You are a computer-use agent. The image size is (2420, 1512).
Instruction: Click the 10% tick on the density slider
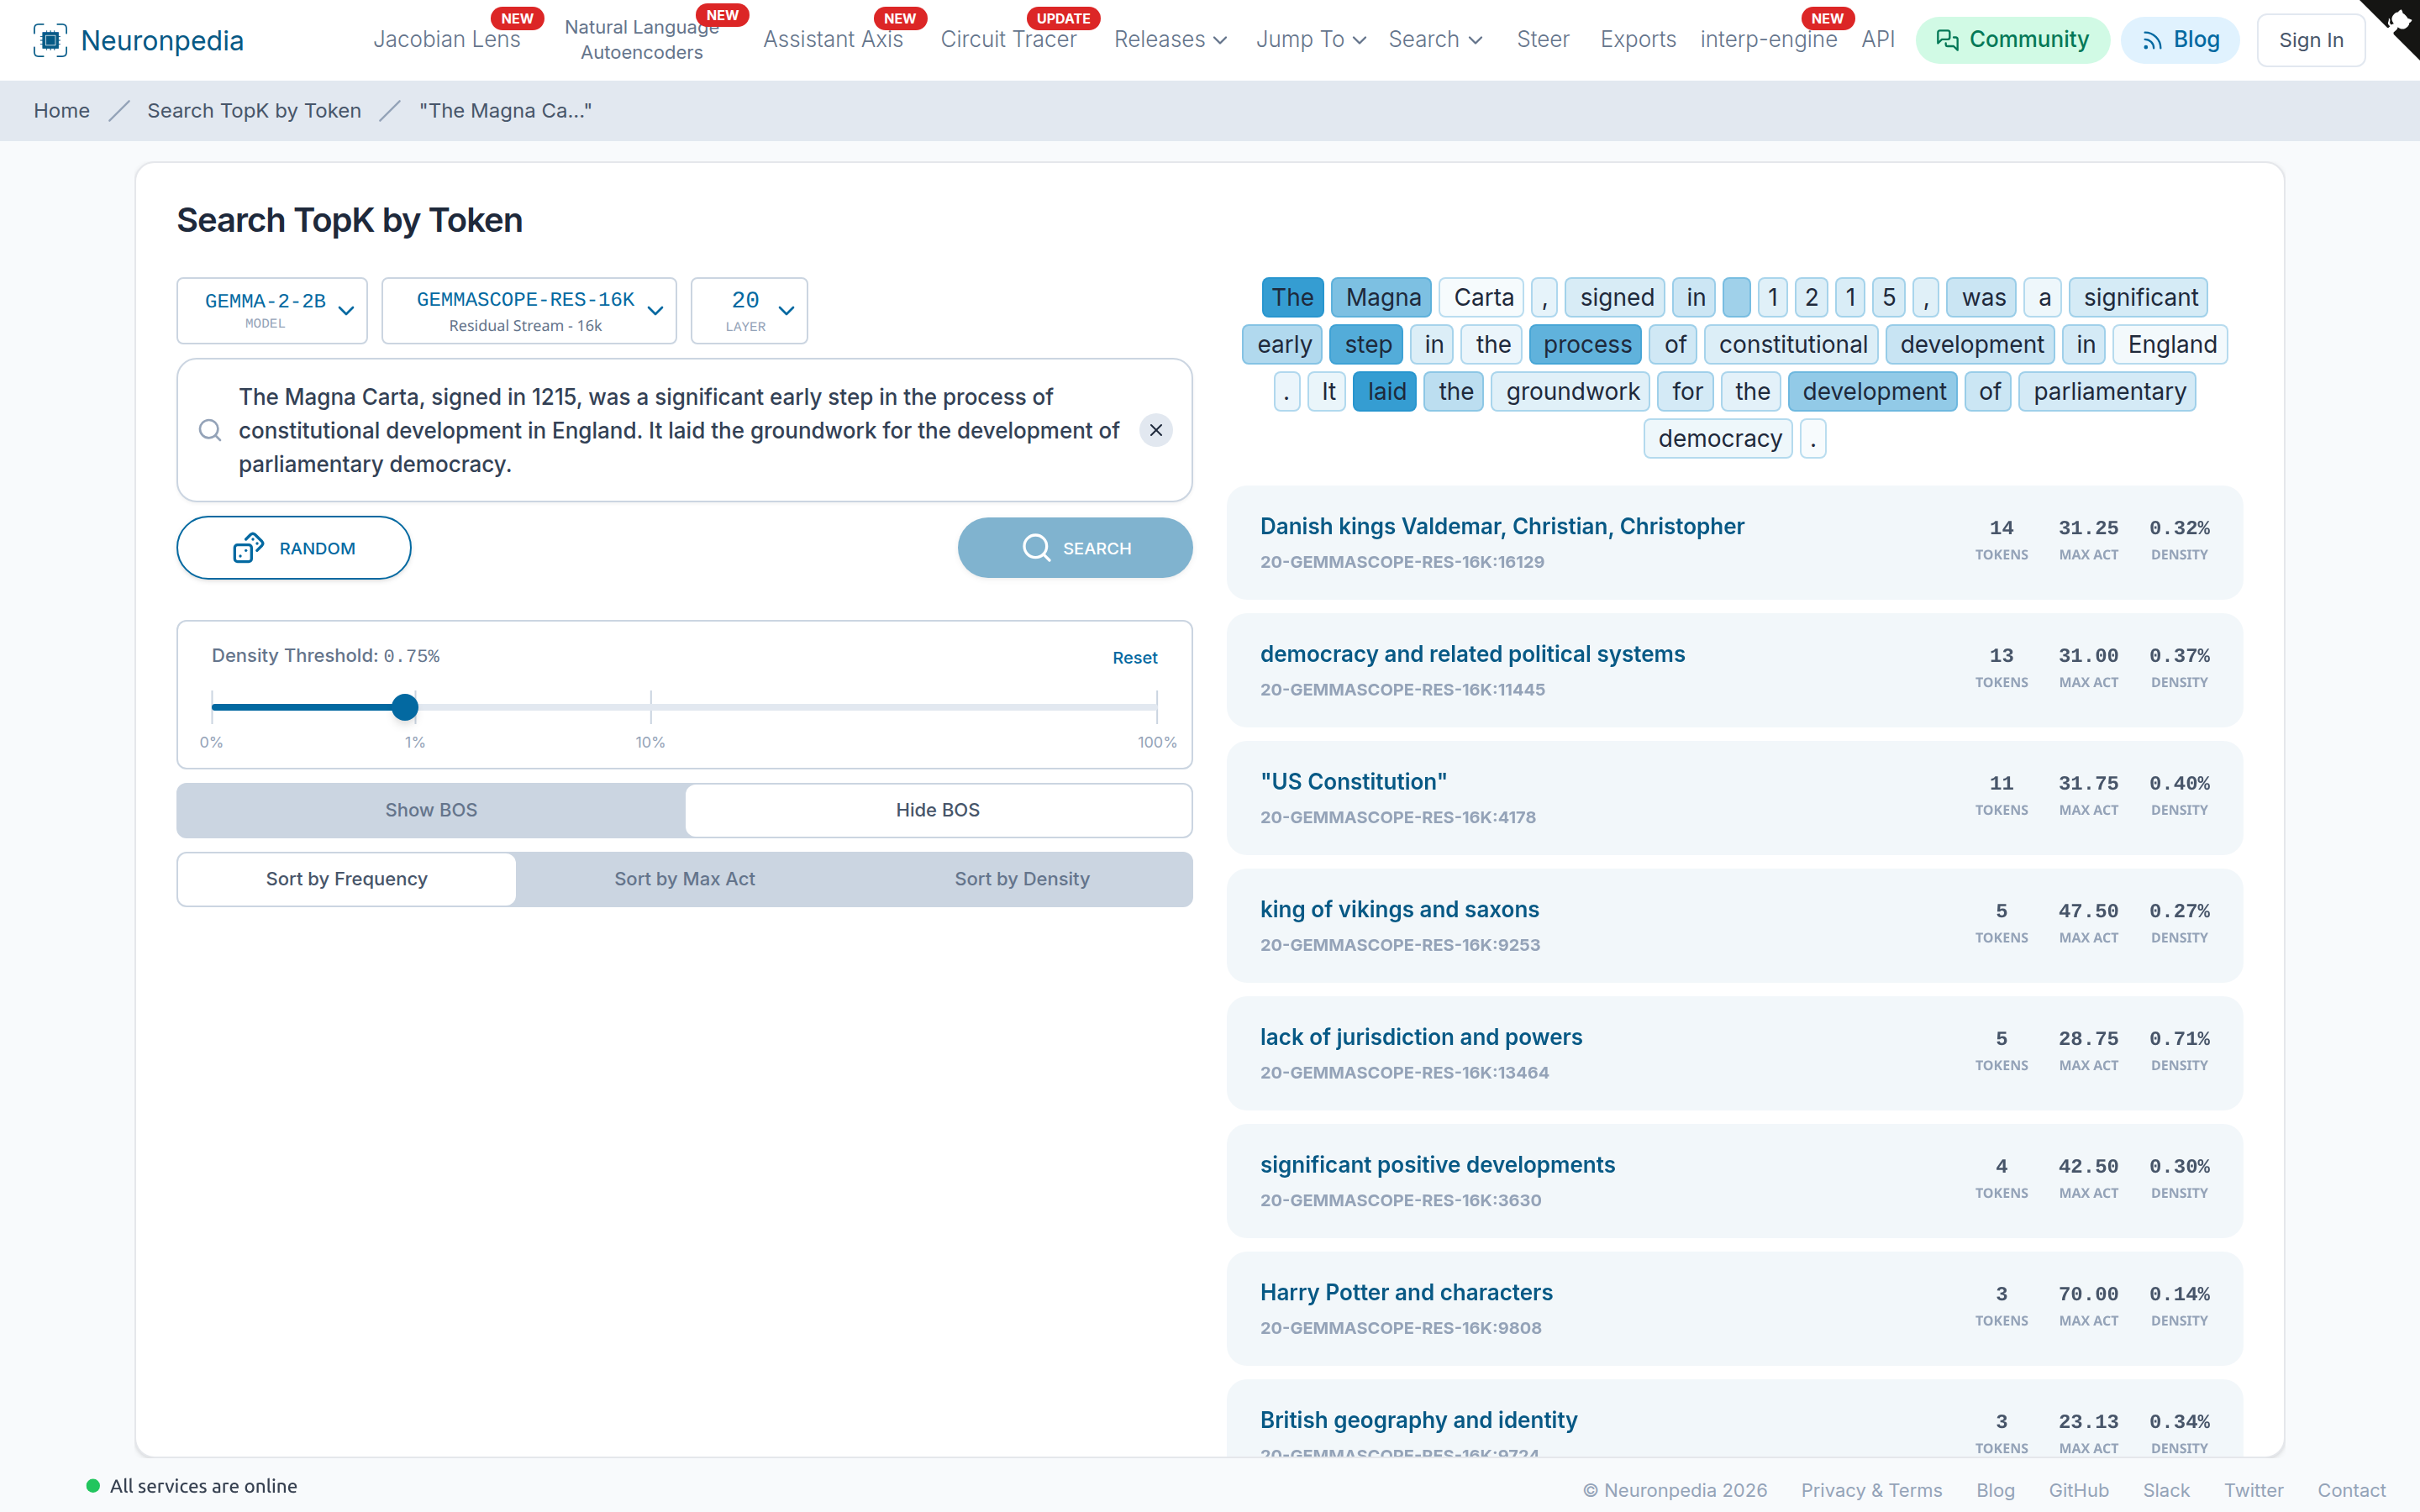650,707
